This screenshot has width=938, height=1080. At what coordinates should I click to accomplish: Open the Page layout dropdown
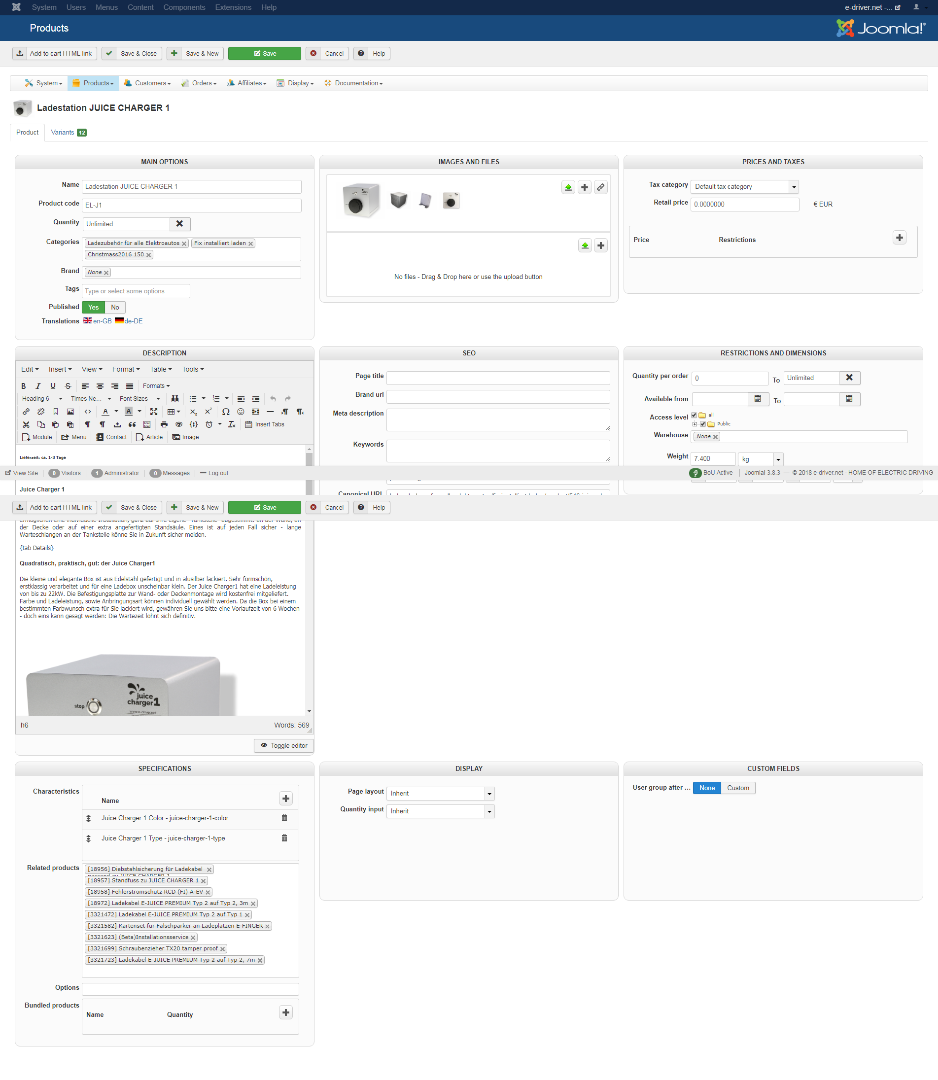(441, 793)
